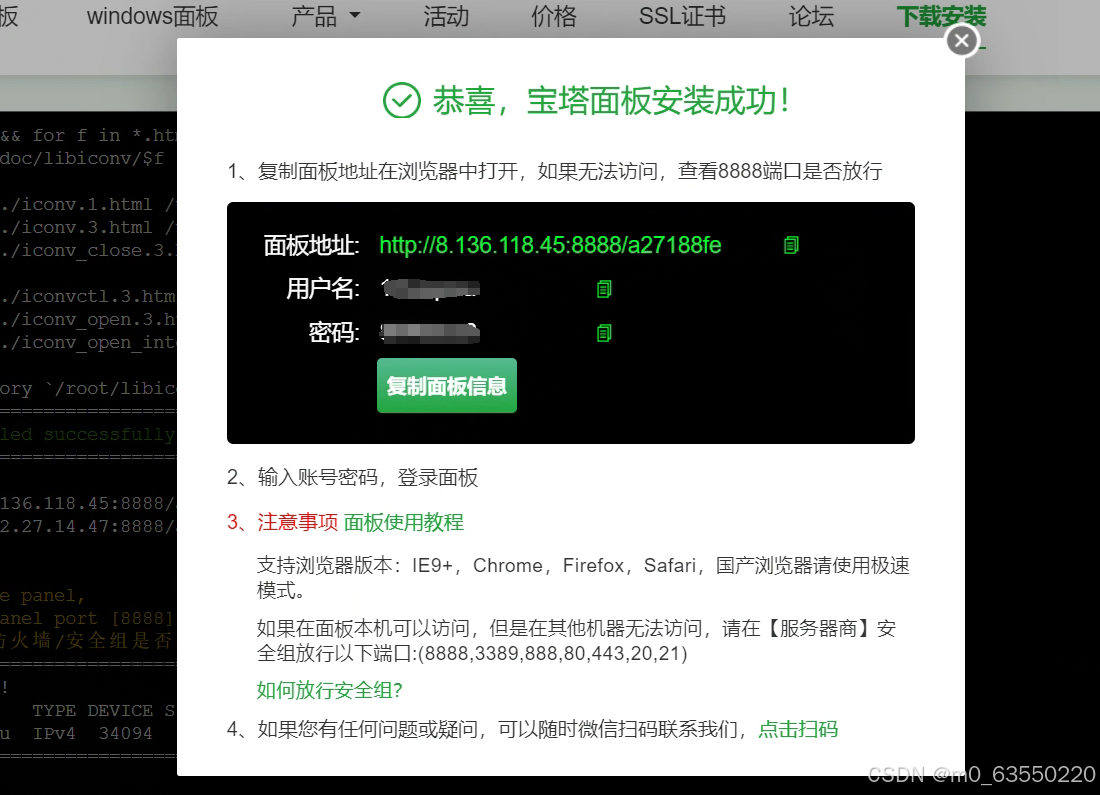Copy the username with its copy icon
Screen dimensions: 1100x795
(603, 289)
